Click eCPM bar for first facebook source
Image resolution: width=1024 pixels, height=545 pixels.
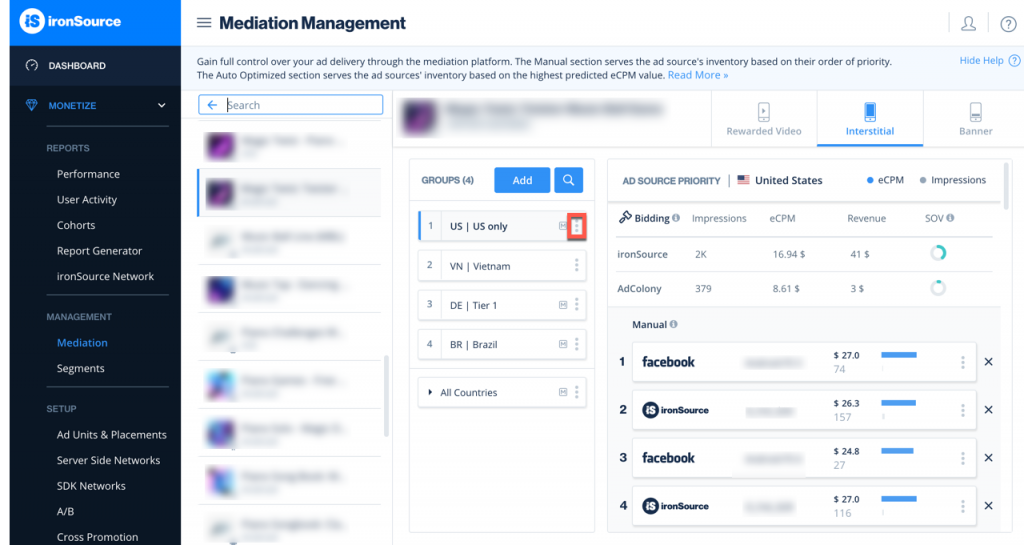click(x=899, y=355)
